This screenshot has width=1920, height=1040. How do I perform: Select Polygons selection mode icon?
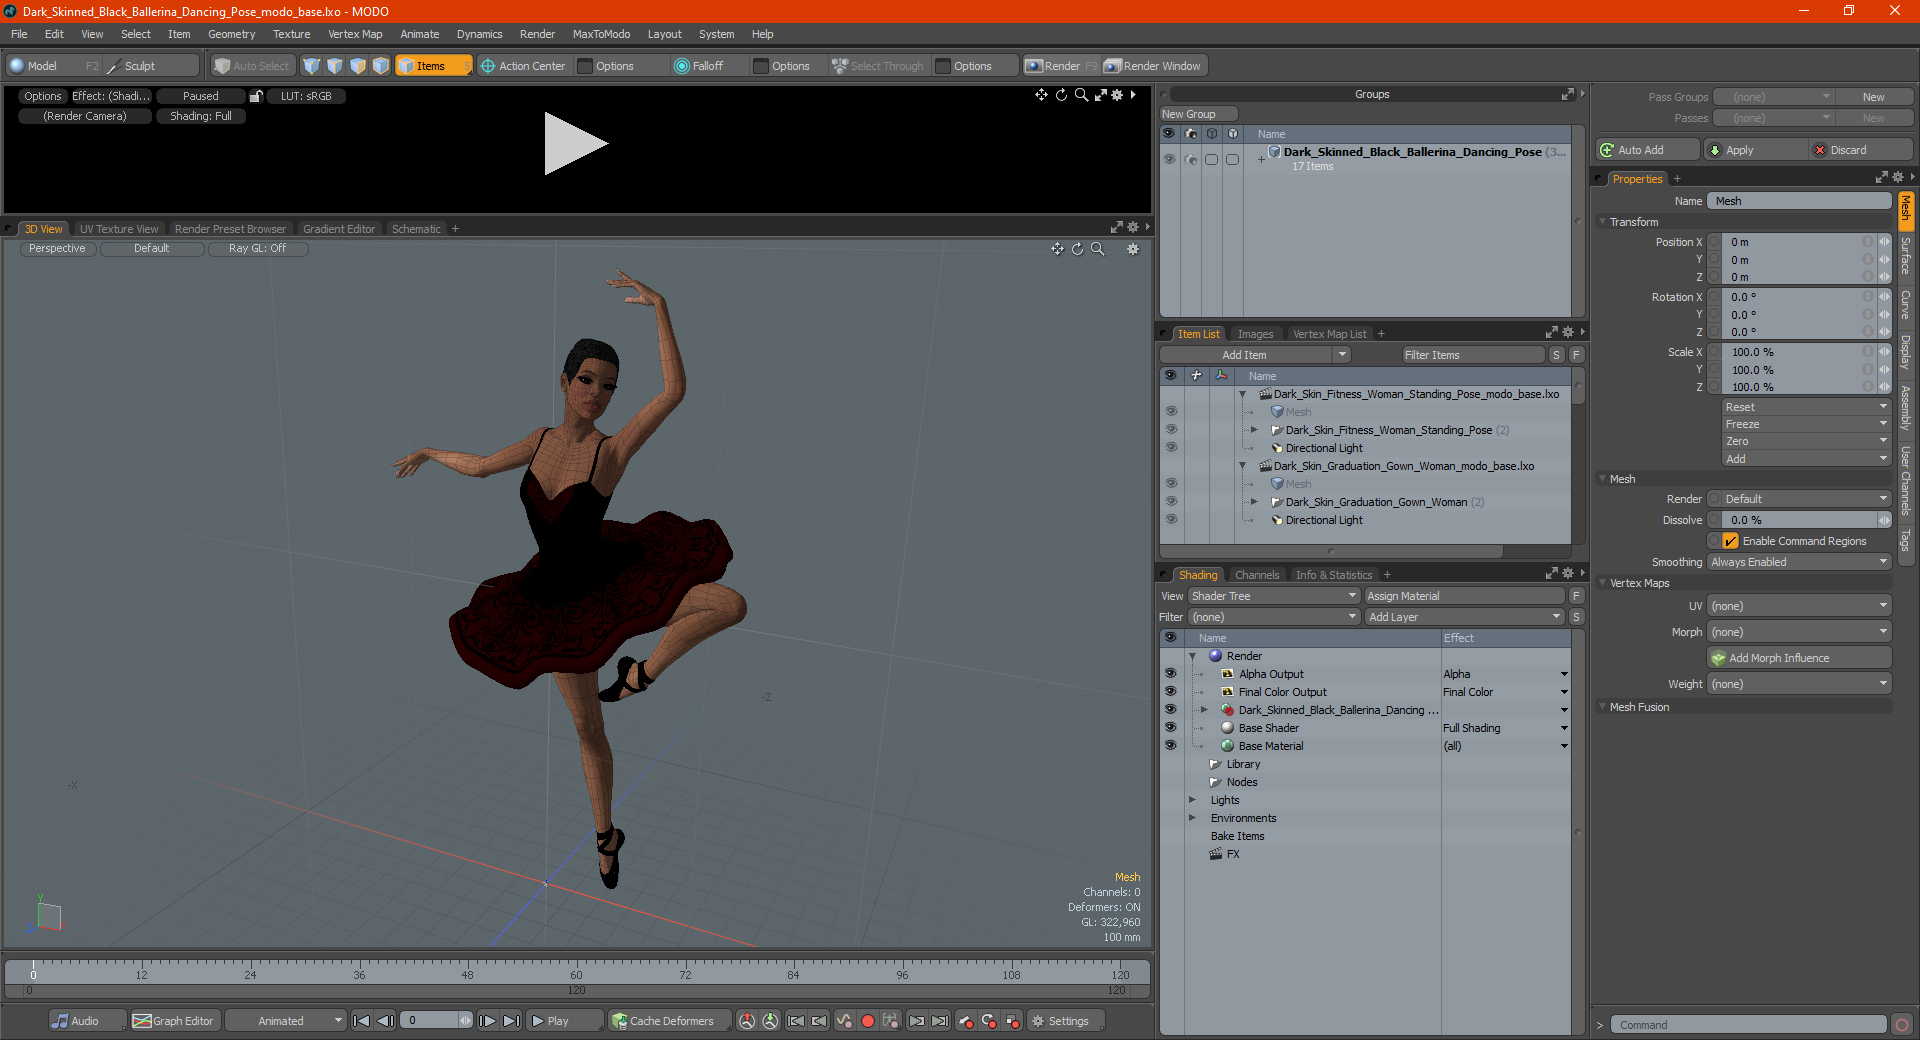358,66
